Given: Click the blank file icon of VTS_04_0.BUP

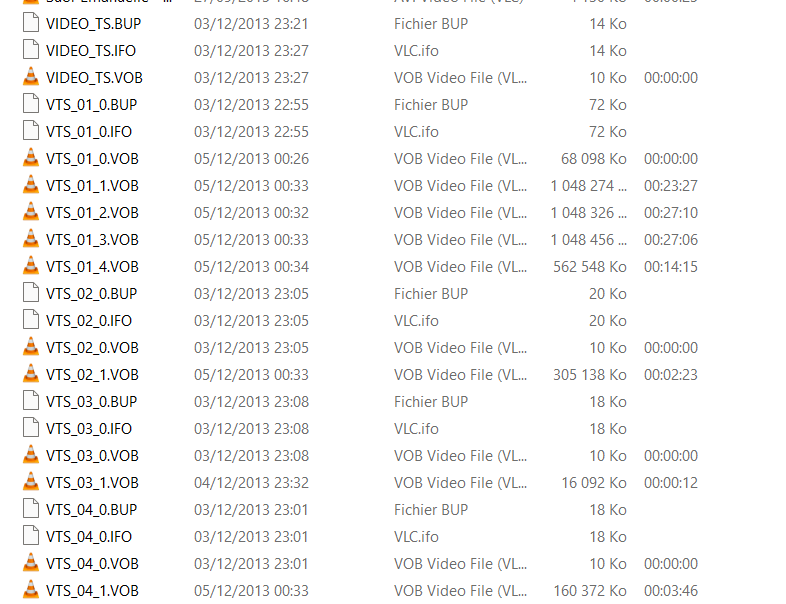Looking at the screenshot, I should click(31, 509).
